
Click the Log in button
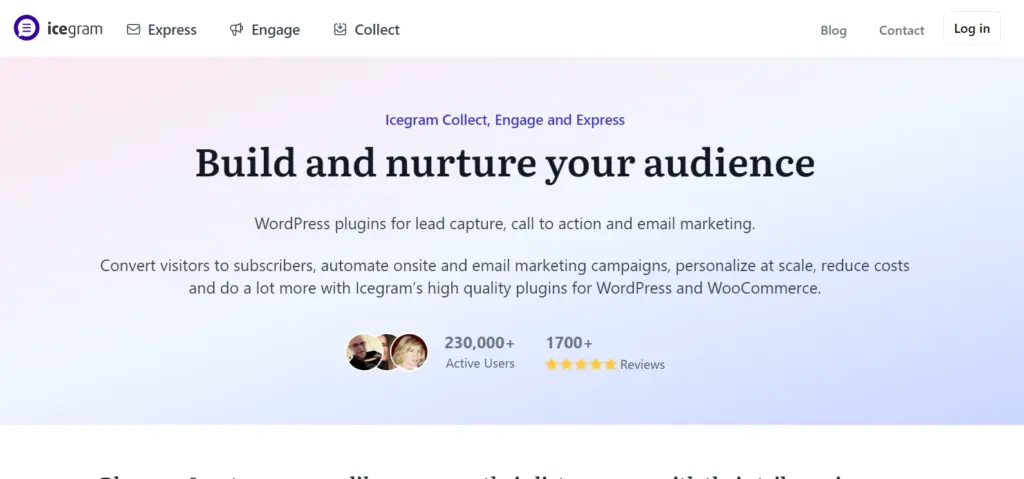pyautogui.click(x=972, y=29)
